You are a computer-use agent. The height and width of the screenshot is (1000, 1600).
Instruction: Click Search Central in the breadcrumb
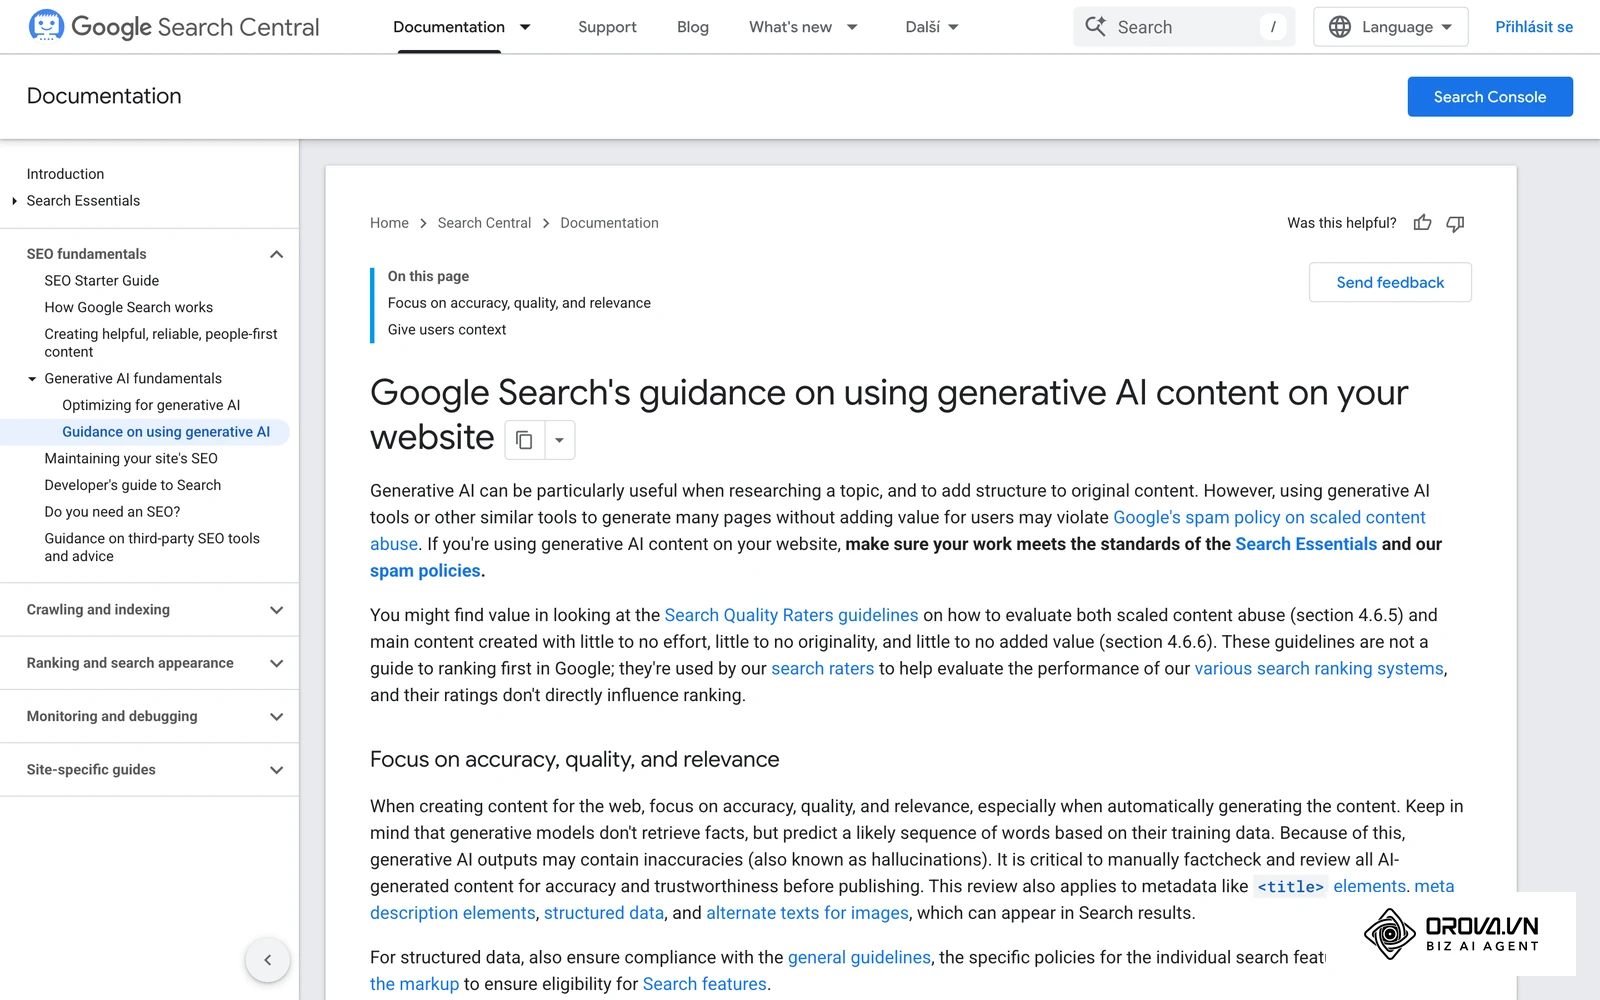point(484,223)
